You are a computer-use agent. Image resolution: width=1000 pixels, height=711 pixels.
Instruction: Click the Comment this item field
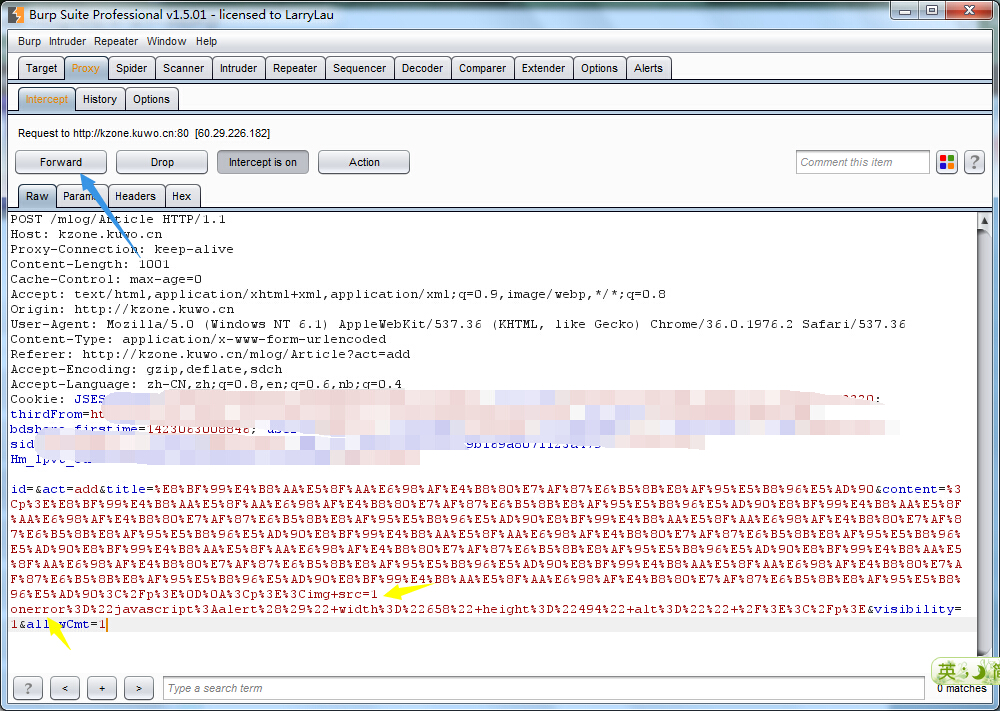tap(862, 162)
